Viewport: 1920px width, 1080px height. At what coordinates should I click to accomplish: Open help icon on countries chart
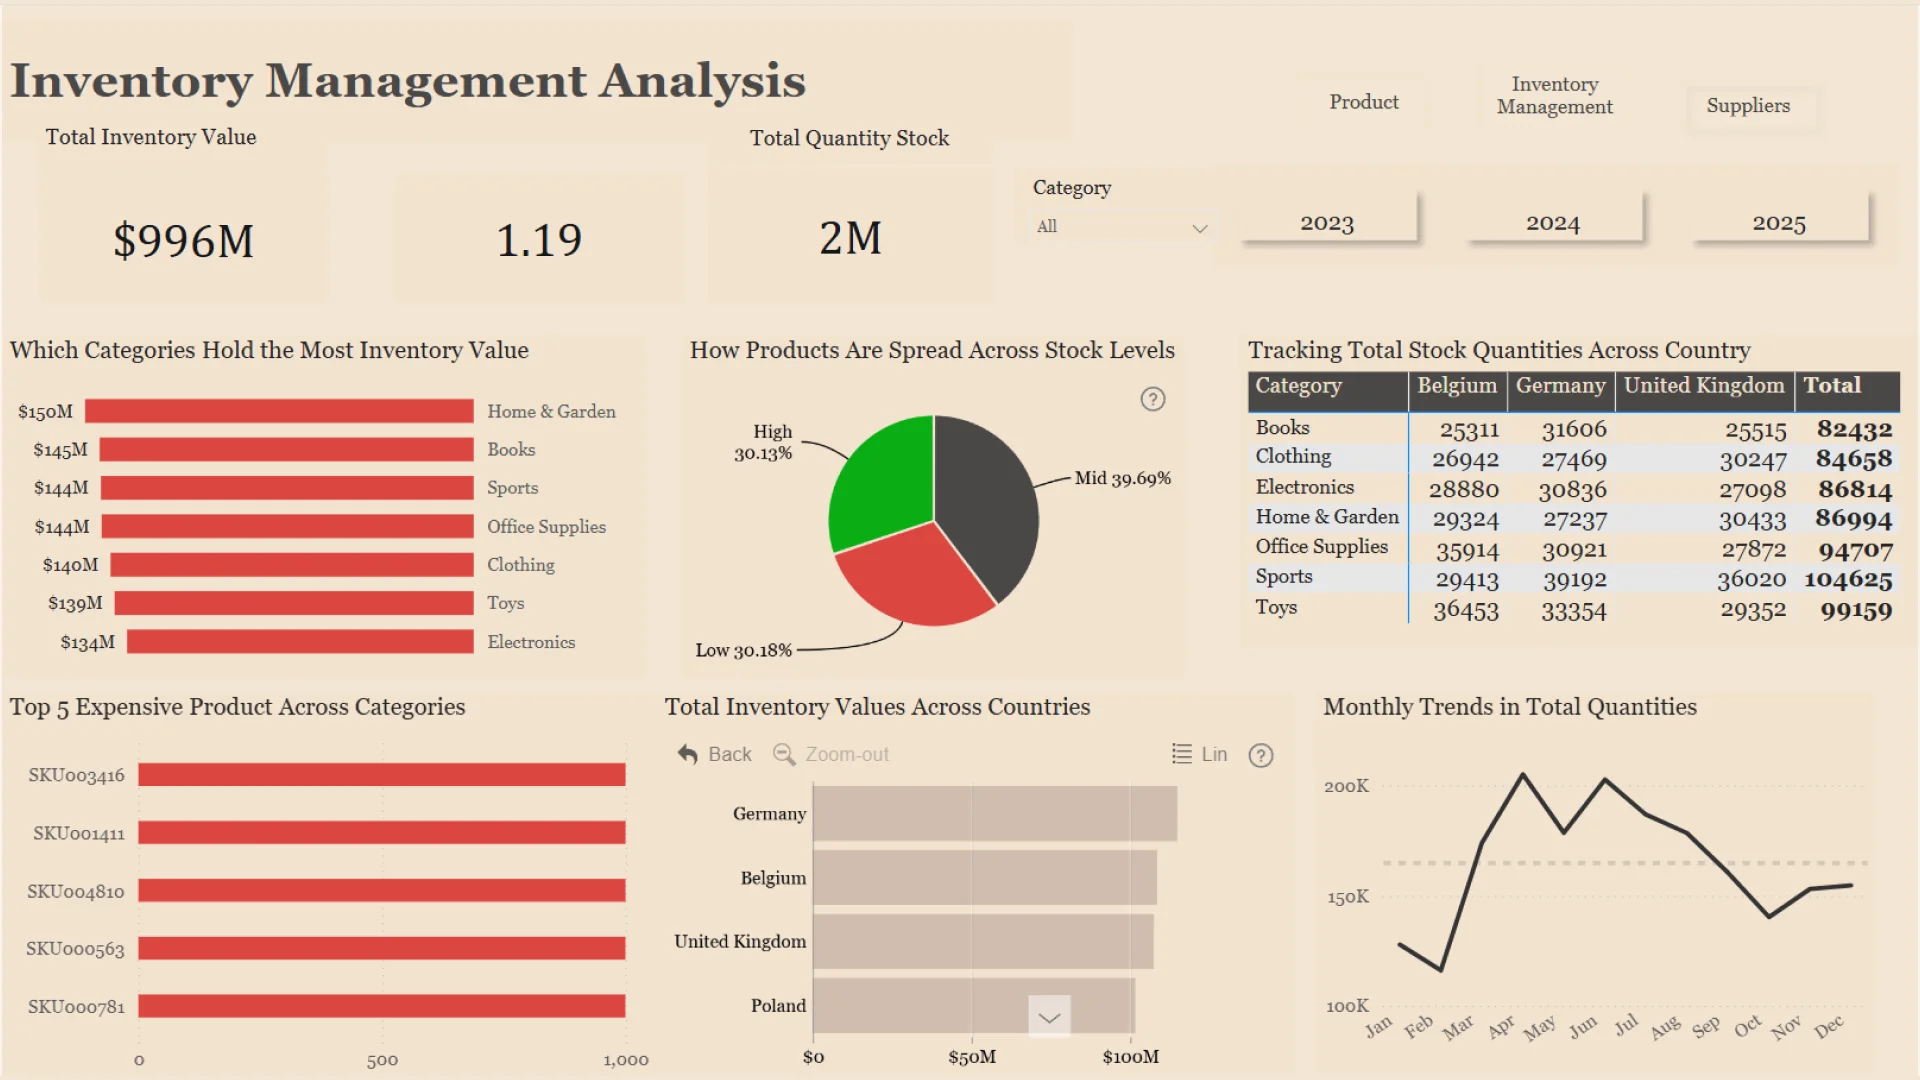1261,755
